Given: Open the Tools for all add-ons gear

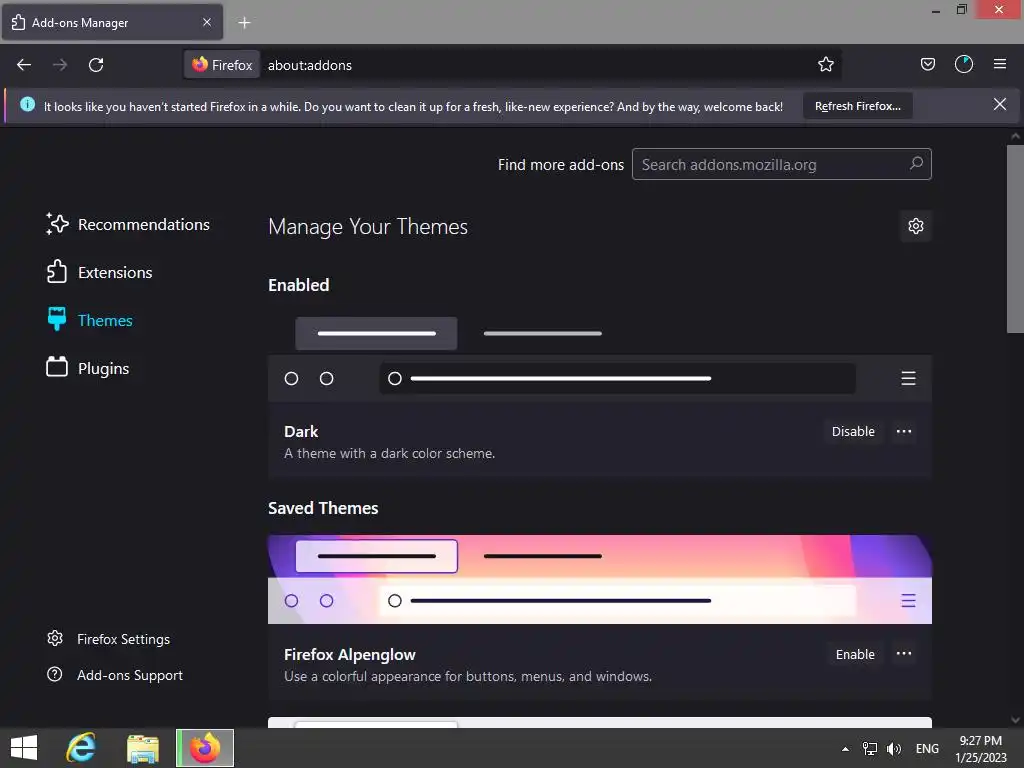Looking at the screenshot, I should pyautogui.click(x=916, y=226).
